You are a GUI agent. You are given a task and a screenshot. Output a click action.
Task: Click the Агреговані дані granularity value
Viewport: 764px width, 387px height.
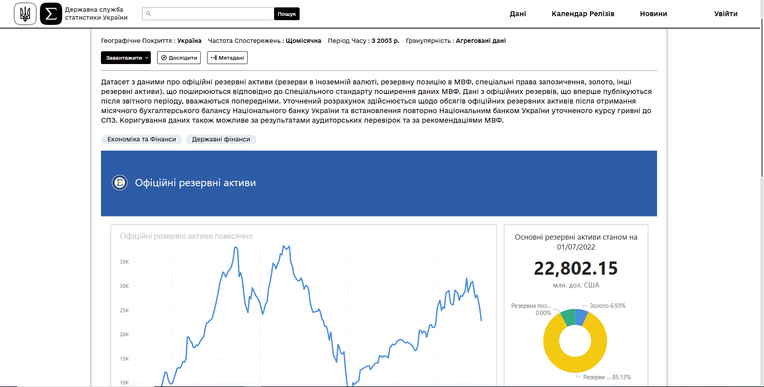[481, 41]
